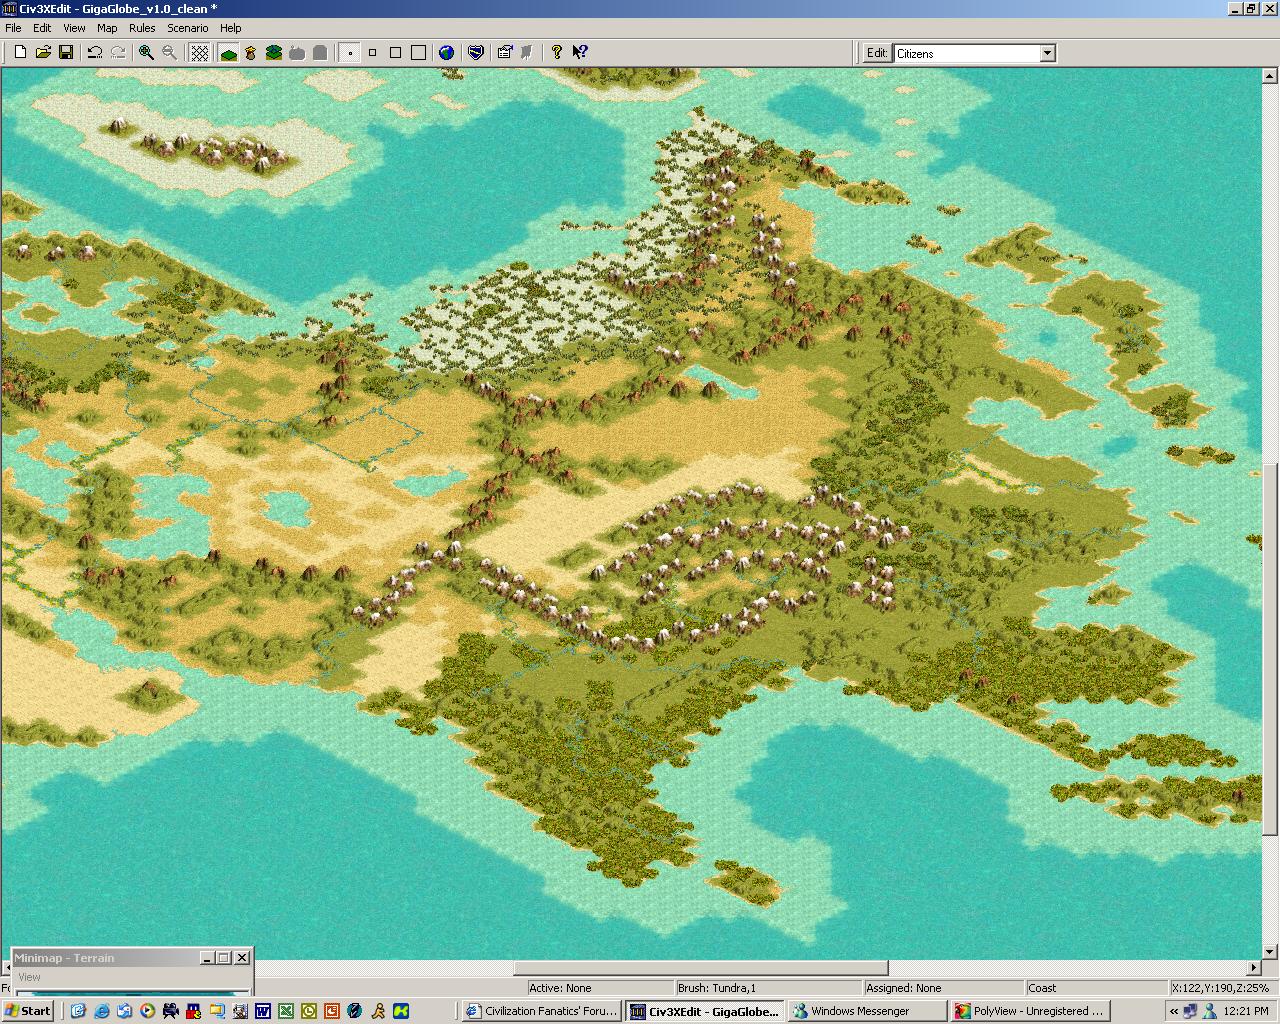Maximize the Minimap - Terrain panel

(223, 958)
